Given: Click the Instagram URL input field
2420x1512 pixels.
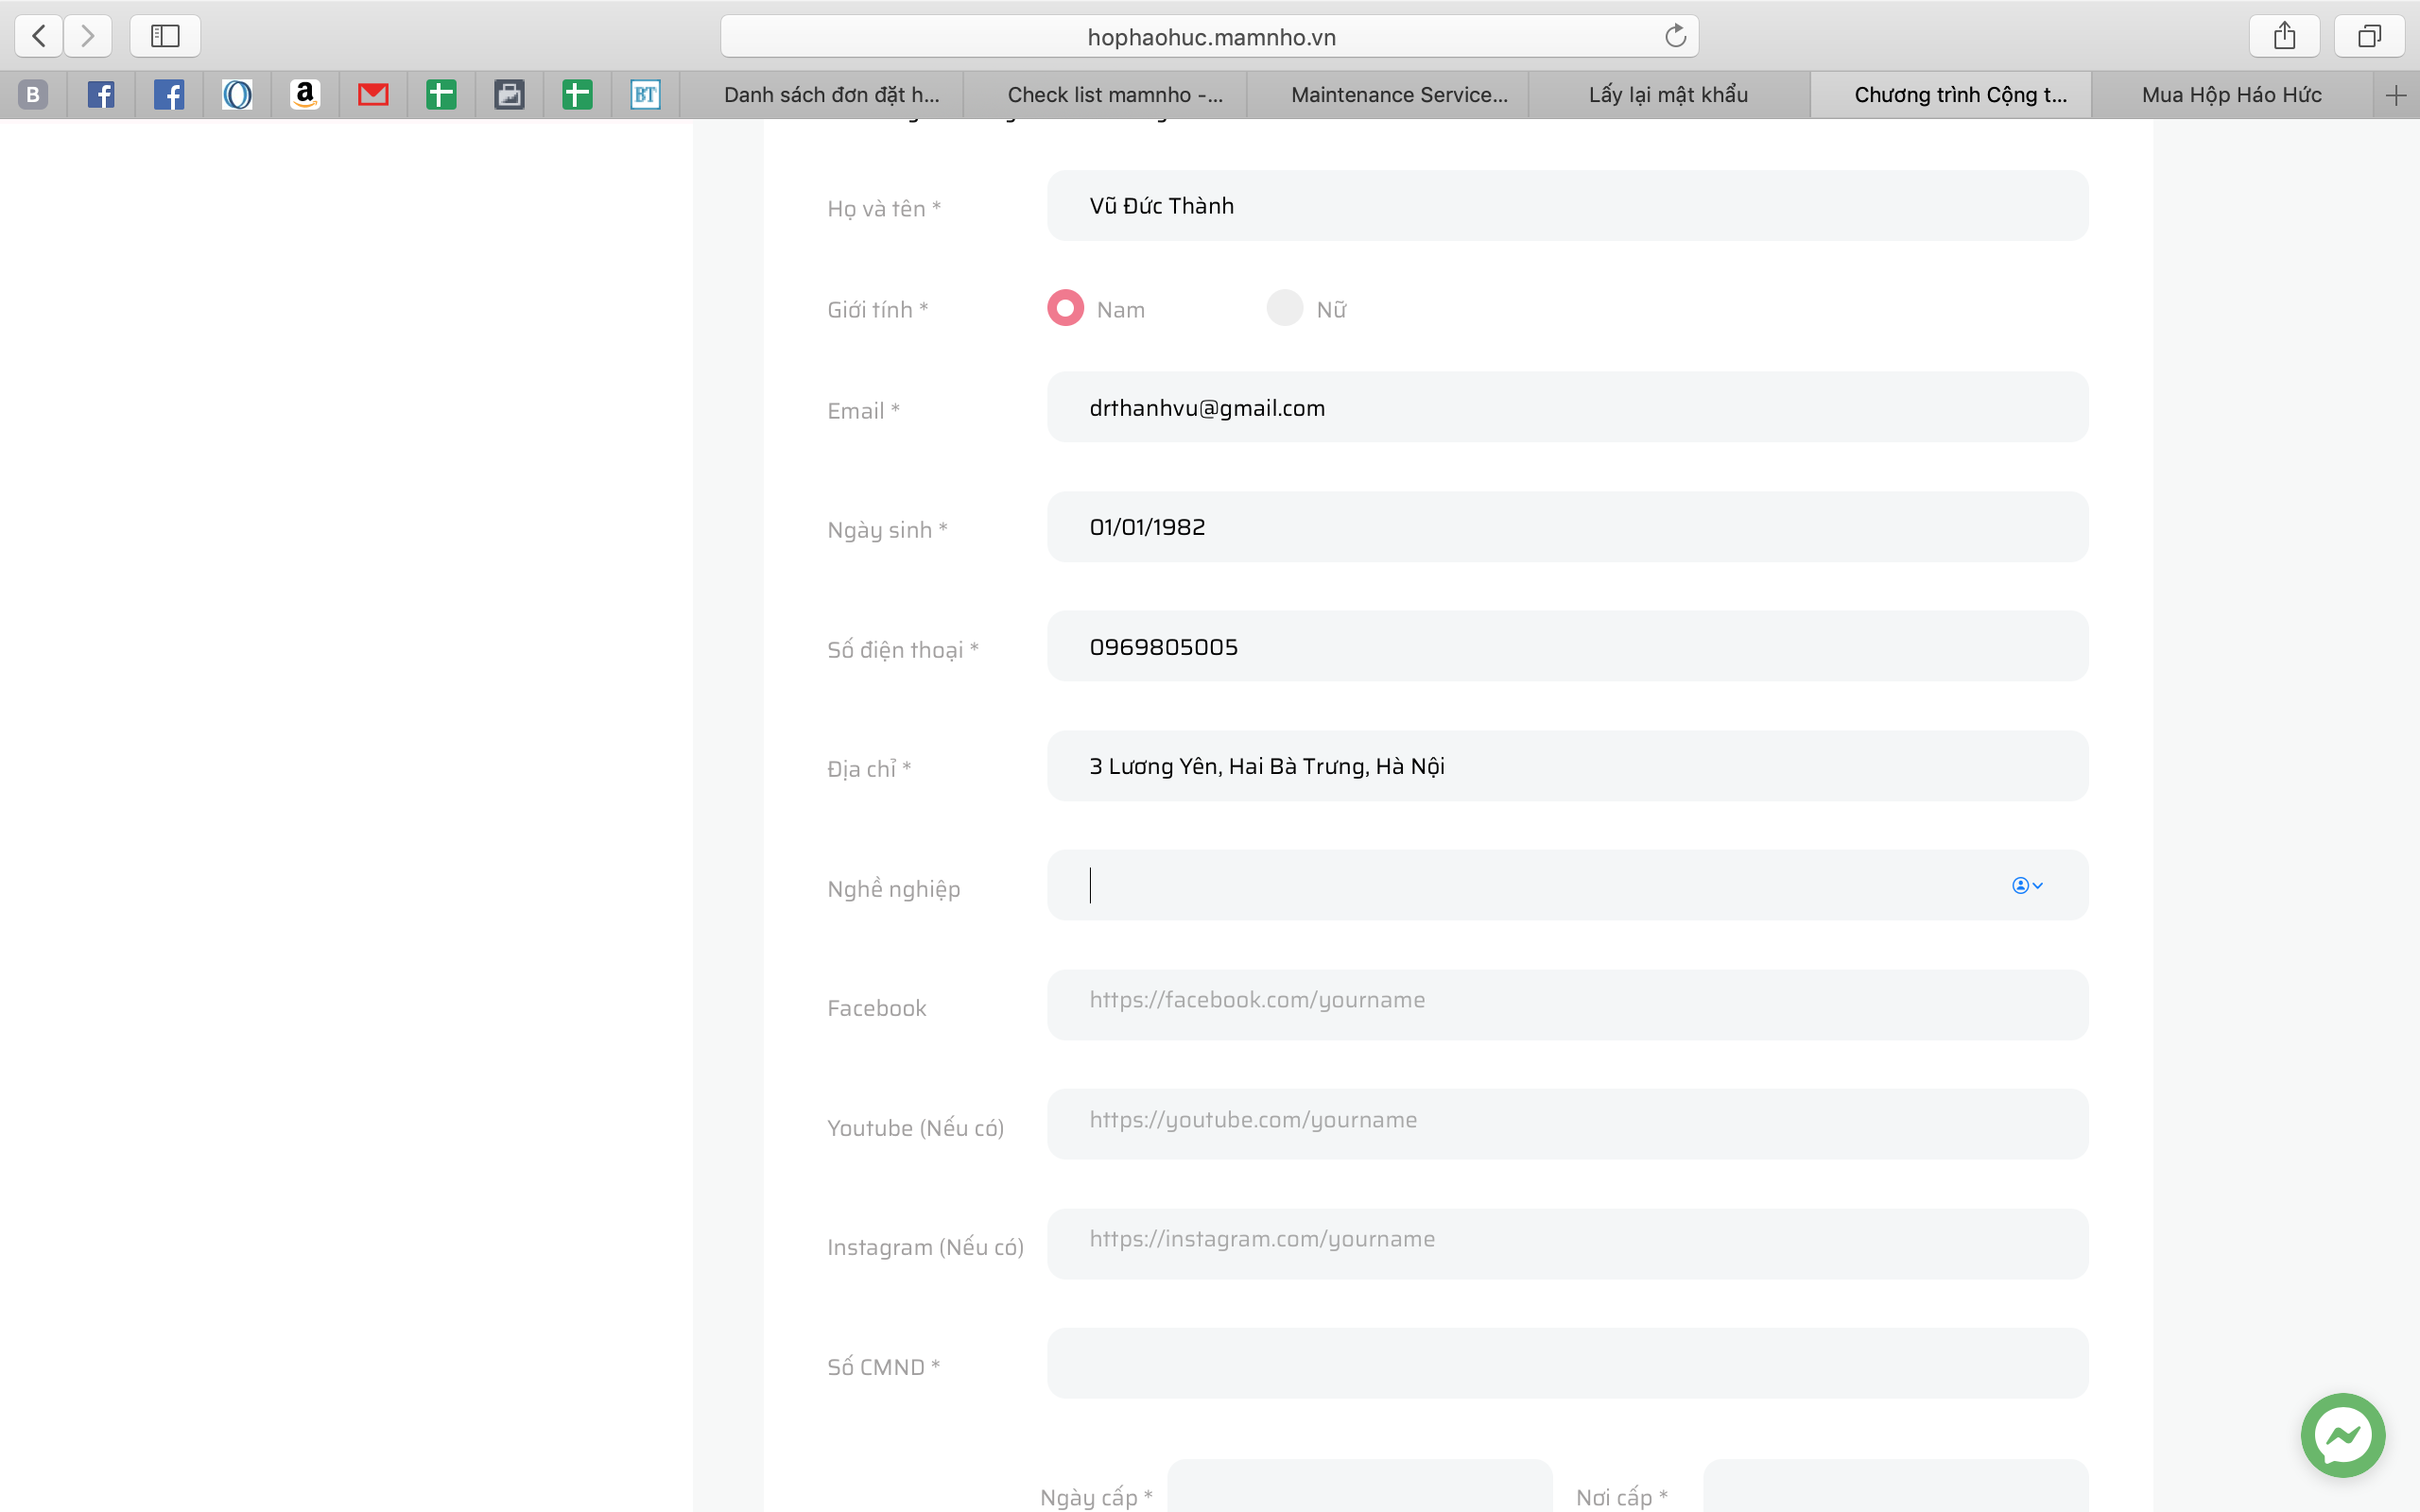Looking at the screenshot, I should (1567, 1244).
